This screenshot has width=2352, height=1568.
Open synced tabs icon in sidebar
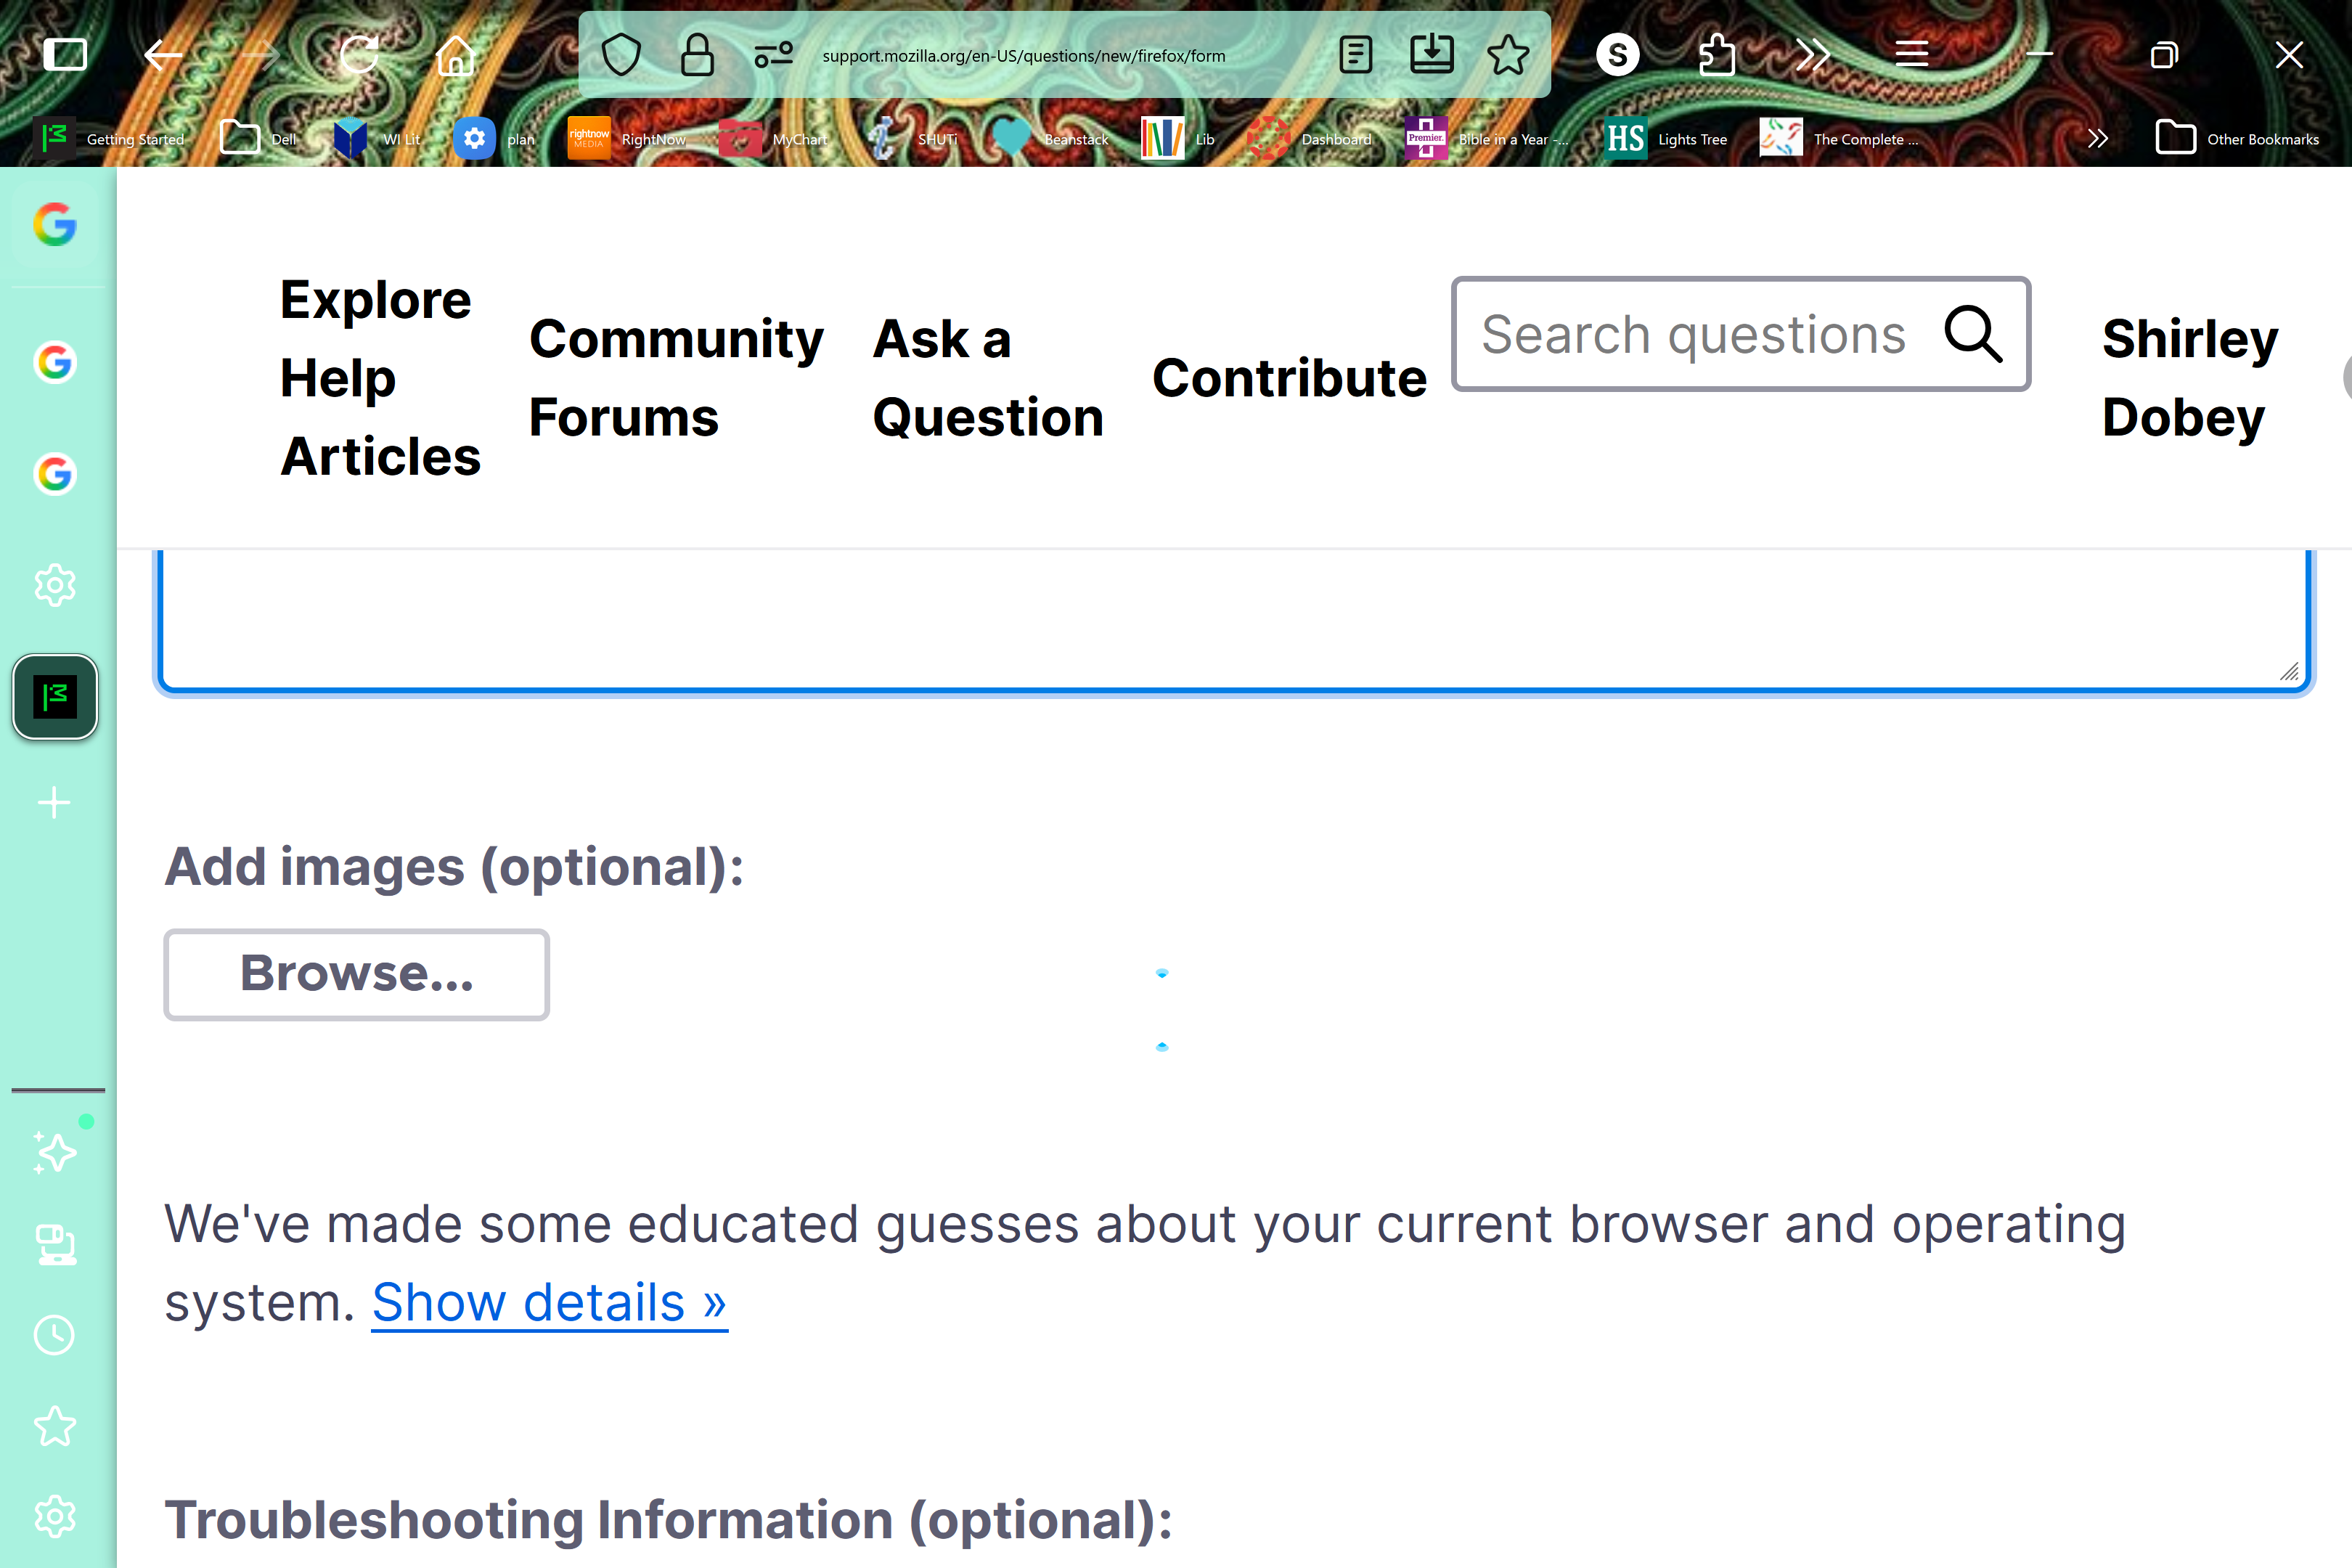pos(55,1244)
